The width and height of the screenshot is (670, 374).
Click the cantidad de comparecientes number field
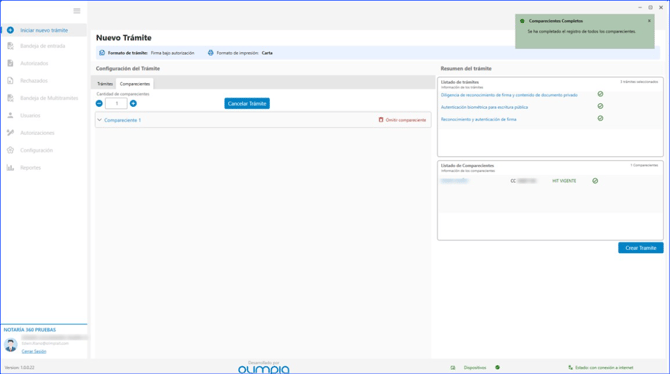(116, 103)
